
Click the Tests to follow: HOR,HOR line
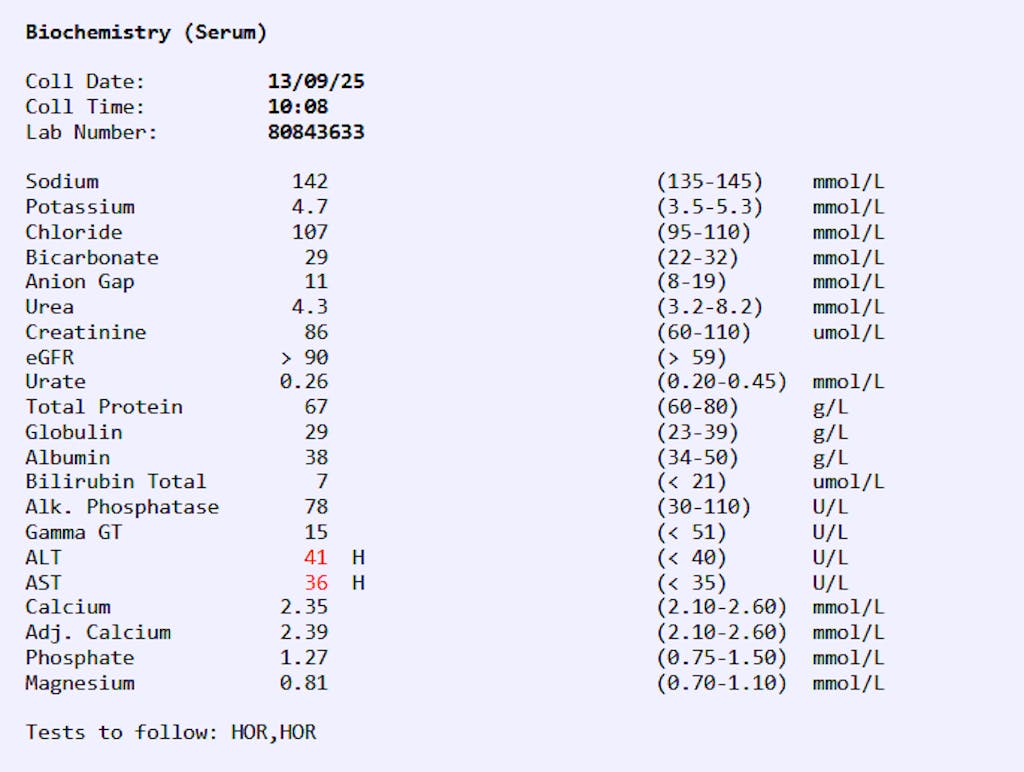point(171,732)
